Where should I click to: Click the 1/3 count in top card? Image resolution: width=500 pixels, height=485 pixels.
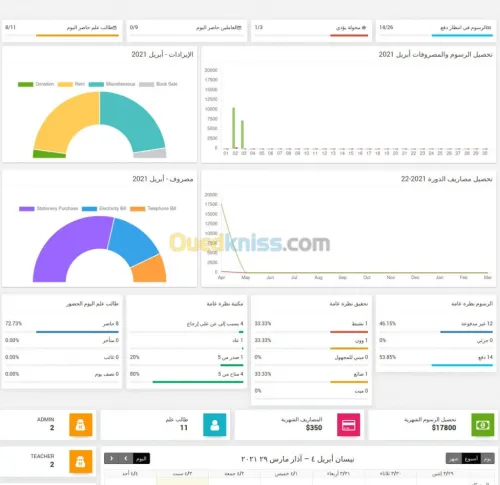coord(259,27)
